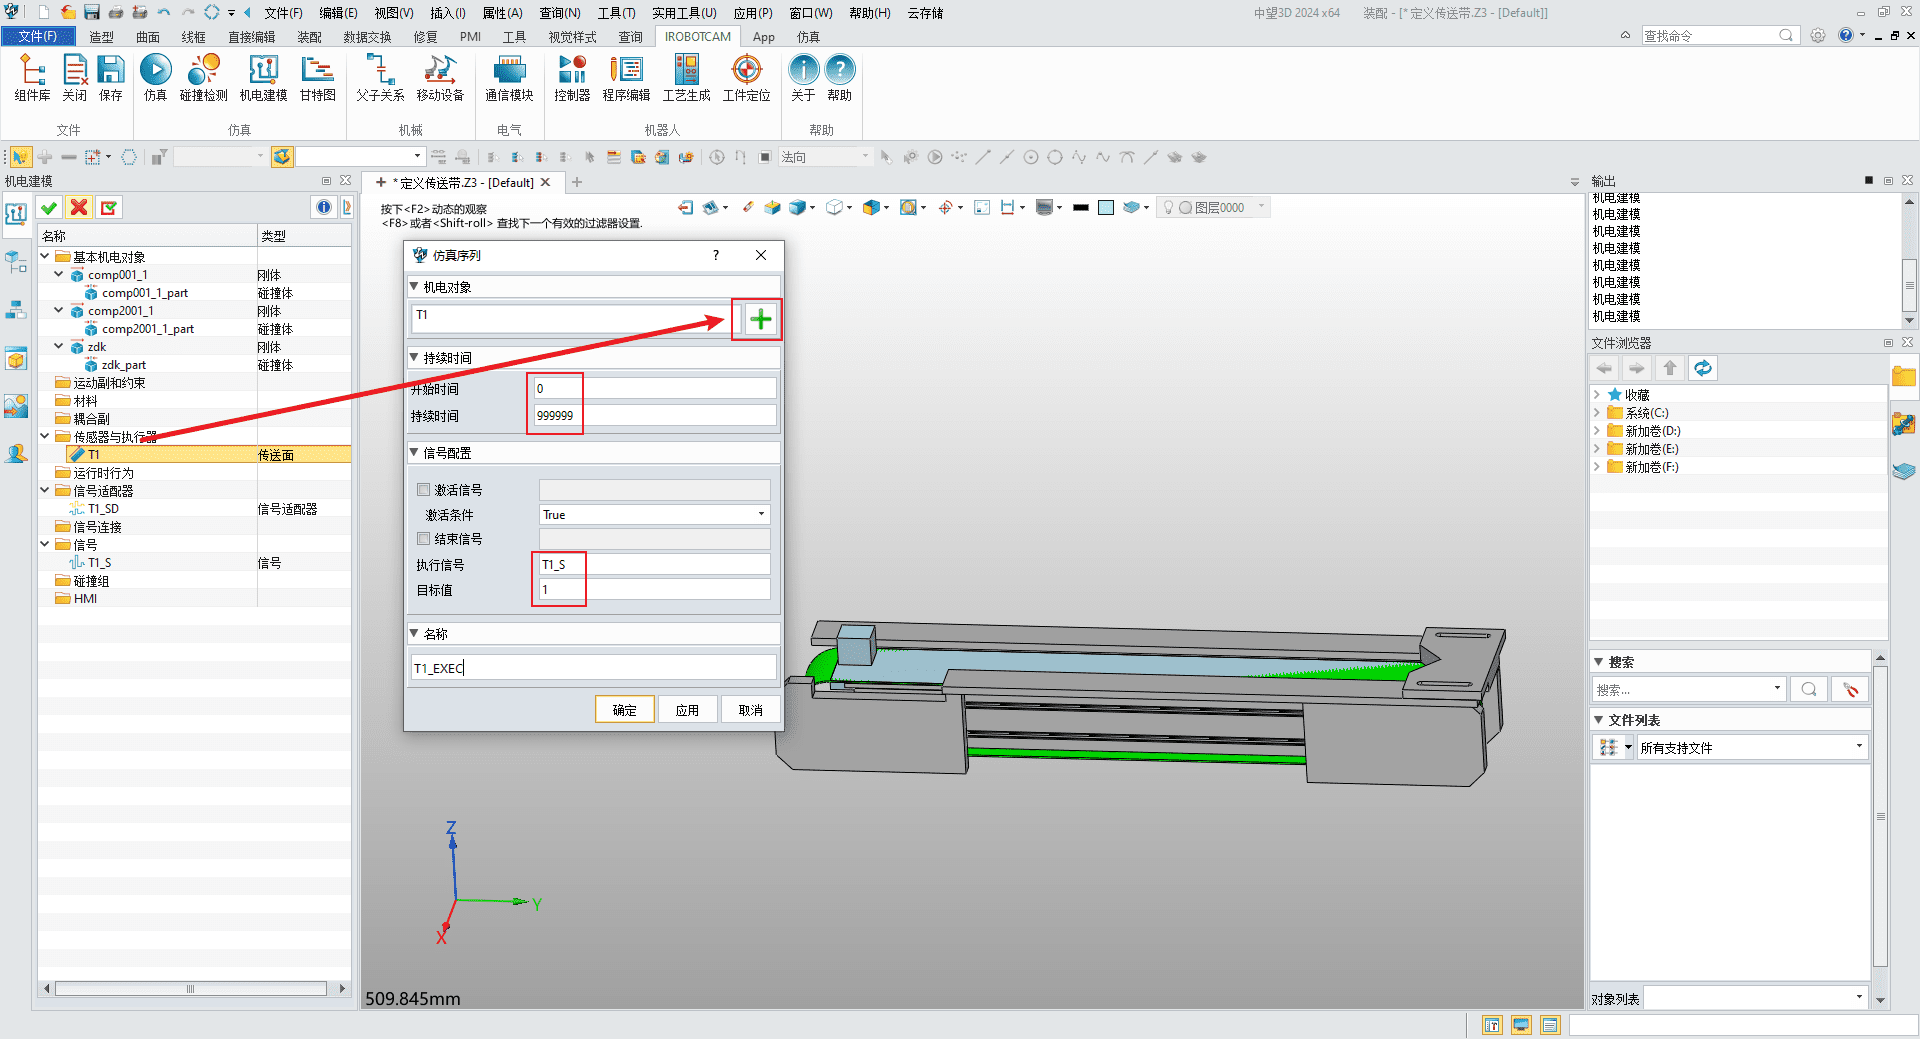
Task: Click the 持续时间 999999 input field
Action: pyautogui.click(x=655, y=415)
